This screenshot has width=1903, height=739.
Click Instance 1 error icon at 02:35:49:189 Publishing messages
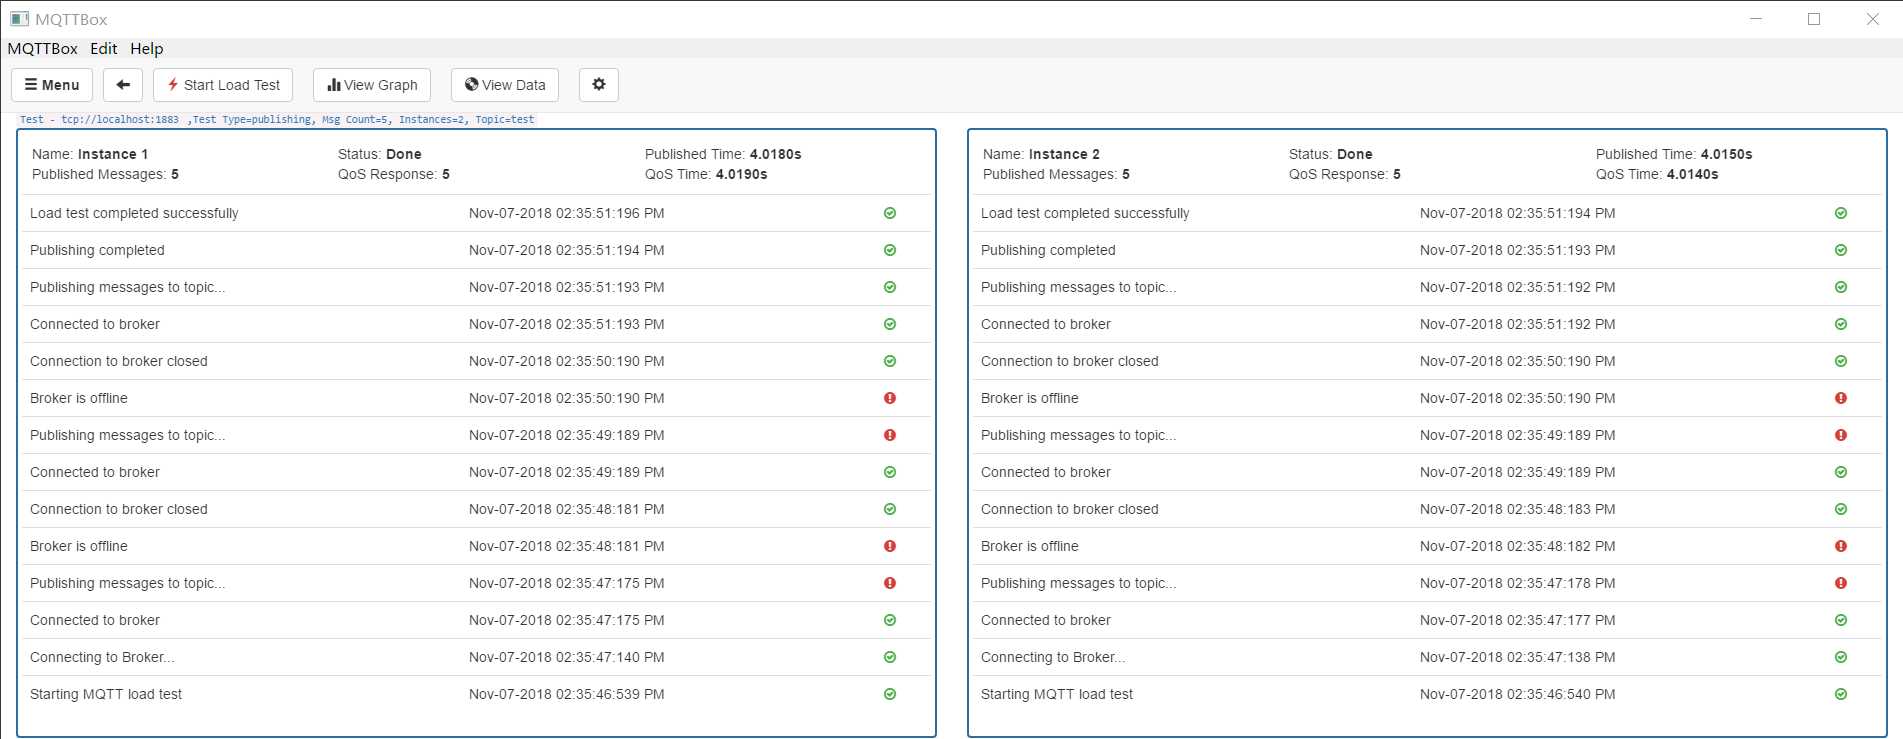(890, 435)
